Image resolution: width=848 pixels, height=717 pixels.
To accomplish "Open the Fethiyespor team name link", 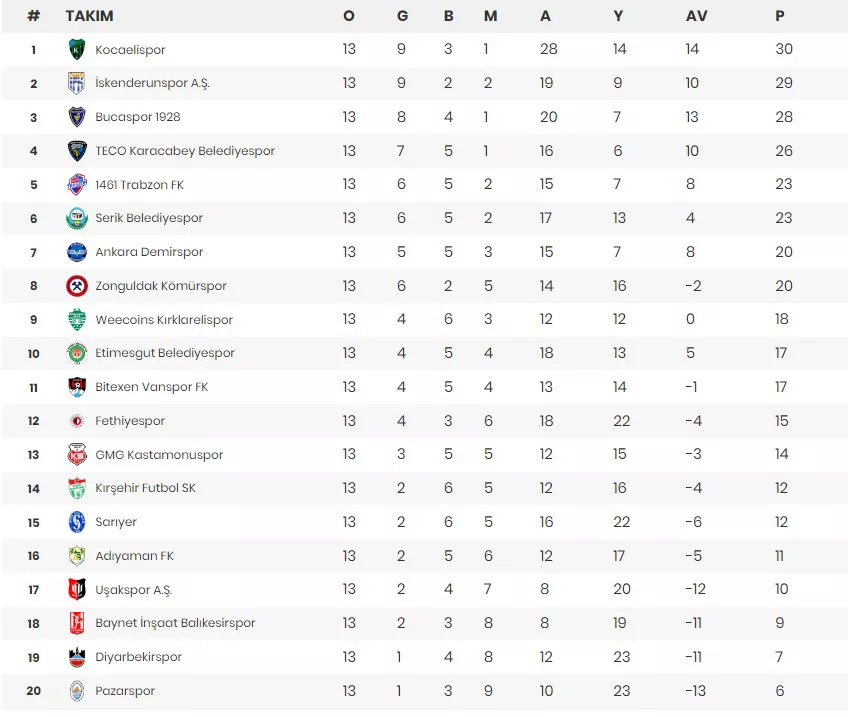I will pyautogui.click(x=130, y=421).
